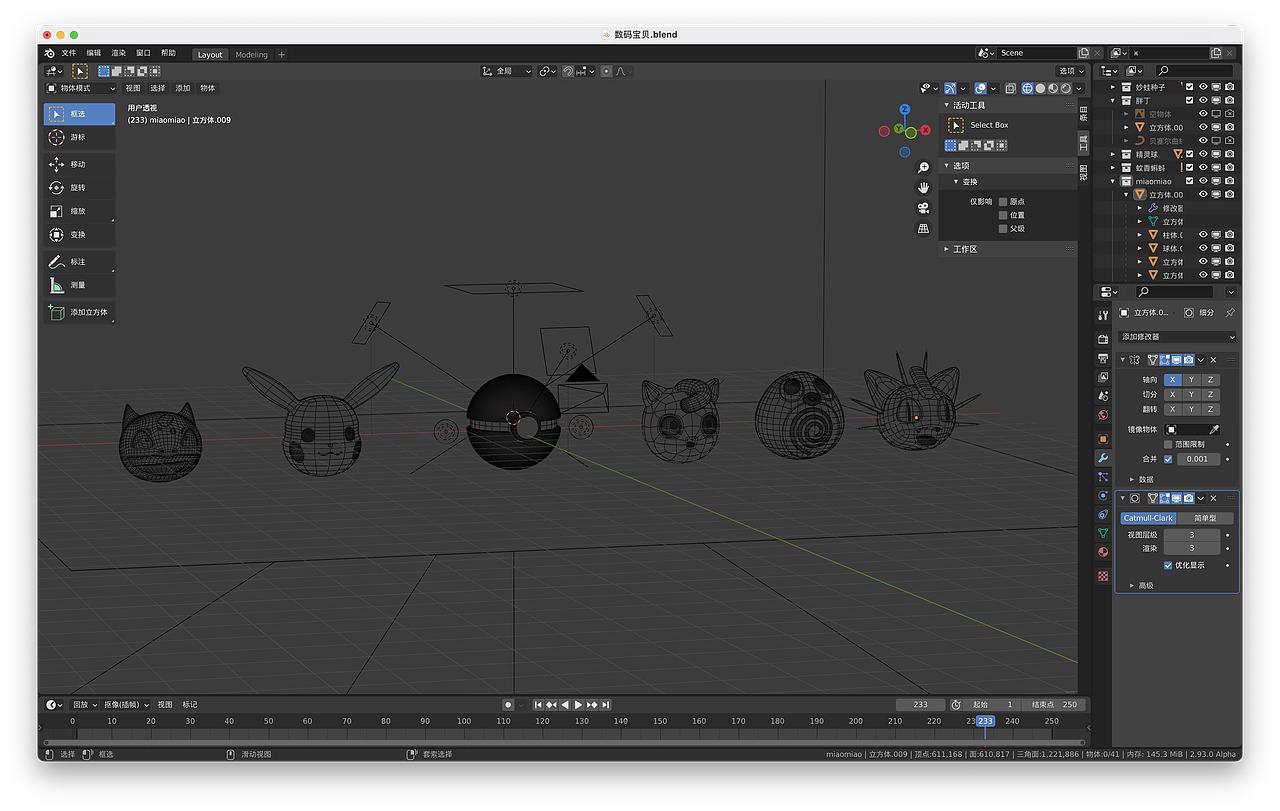Hide the 精灵球 collection with its eye toggle
The height and width of the screenshot is (811, 1280).
[x=1204, y=154]
